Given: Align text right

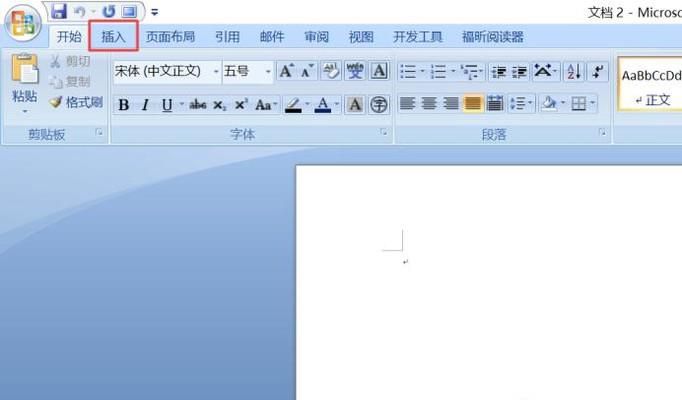Looking at the screenshot, I should pyautogui.click(x=451, y=103).
